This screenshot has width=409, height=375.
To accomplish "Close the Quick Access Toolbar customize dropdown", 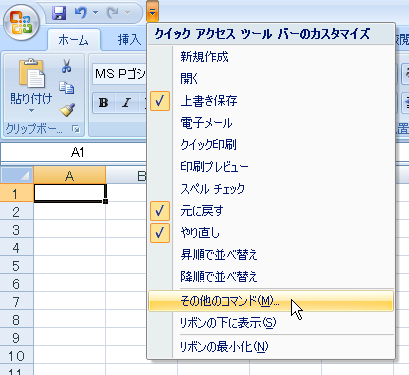I will (152, 12).
